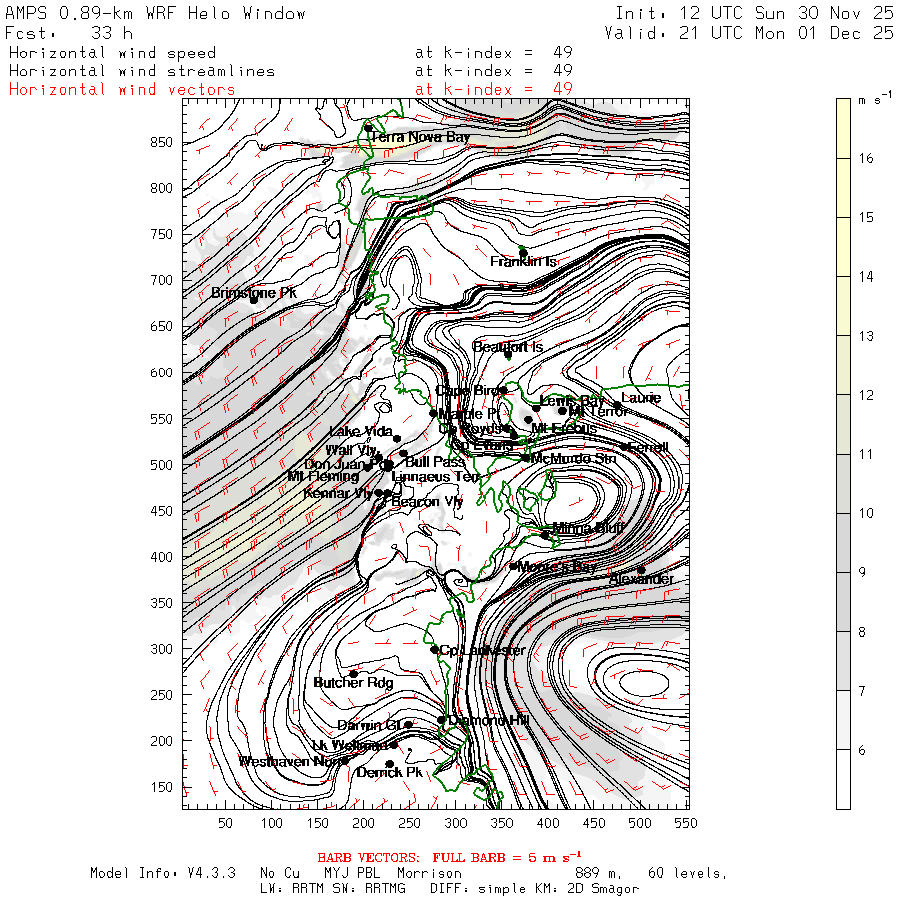Click the 'Morrison' microphysics text
This screenshot has height=900, width=900.
pos(429,874)
